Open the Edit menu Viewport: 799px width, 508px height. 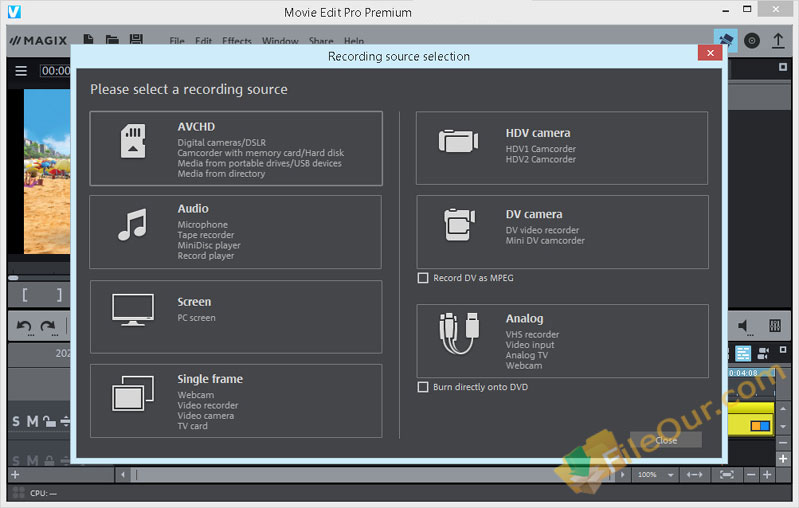click(x=203, y=41)
